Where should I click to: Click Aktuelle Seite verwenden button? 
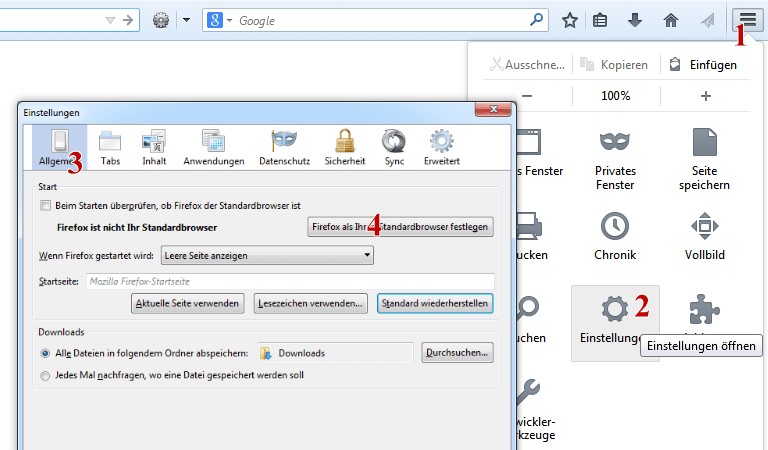(x=188, y=303)
